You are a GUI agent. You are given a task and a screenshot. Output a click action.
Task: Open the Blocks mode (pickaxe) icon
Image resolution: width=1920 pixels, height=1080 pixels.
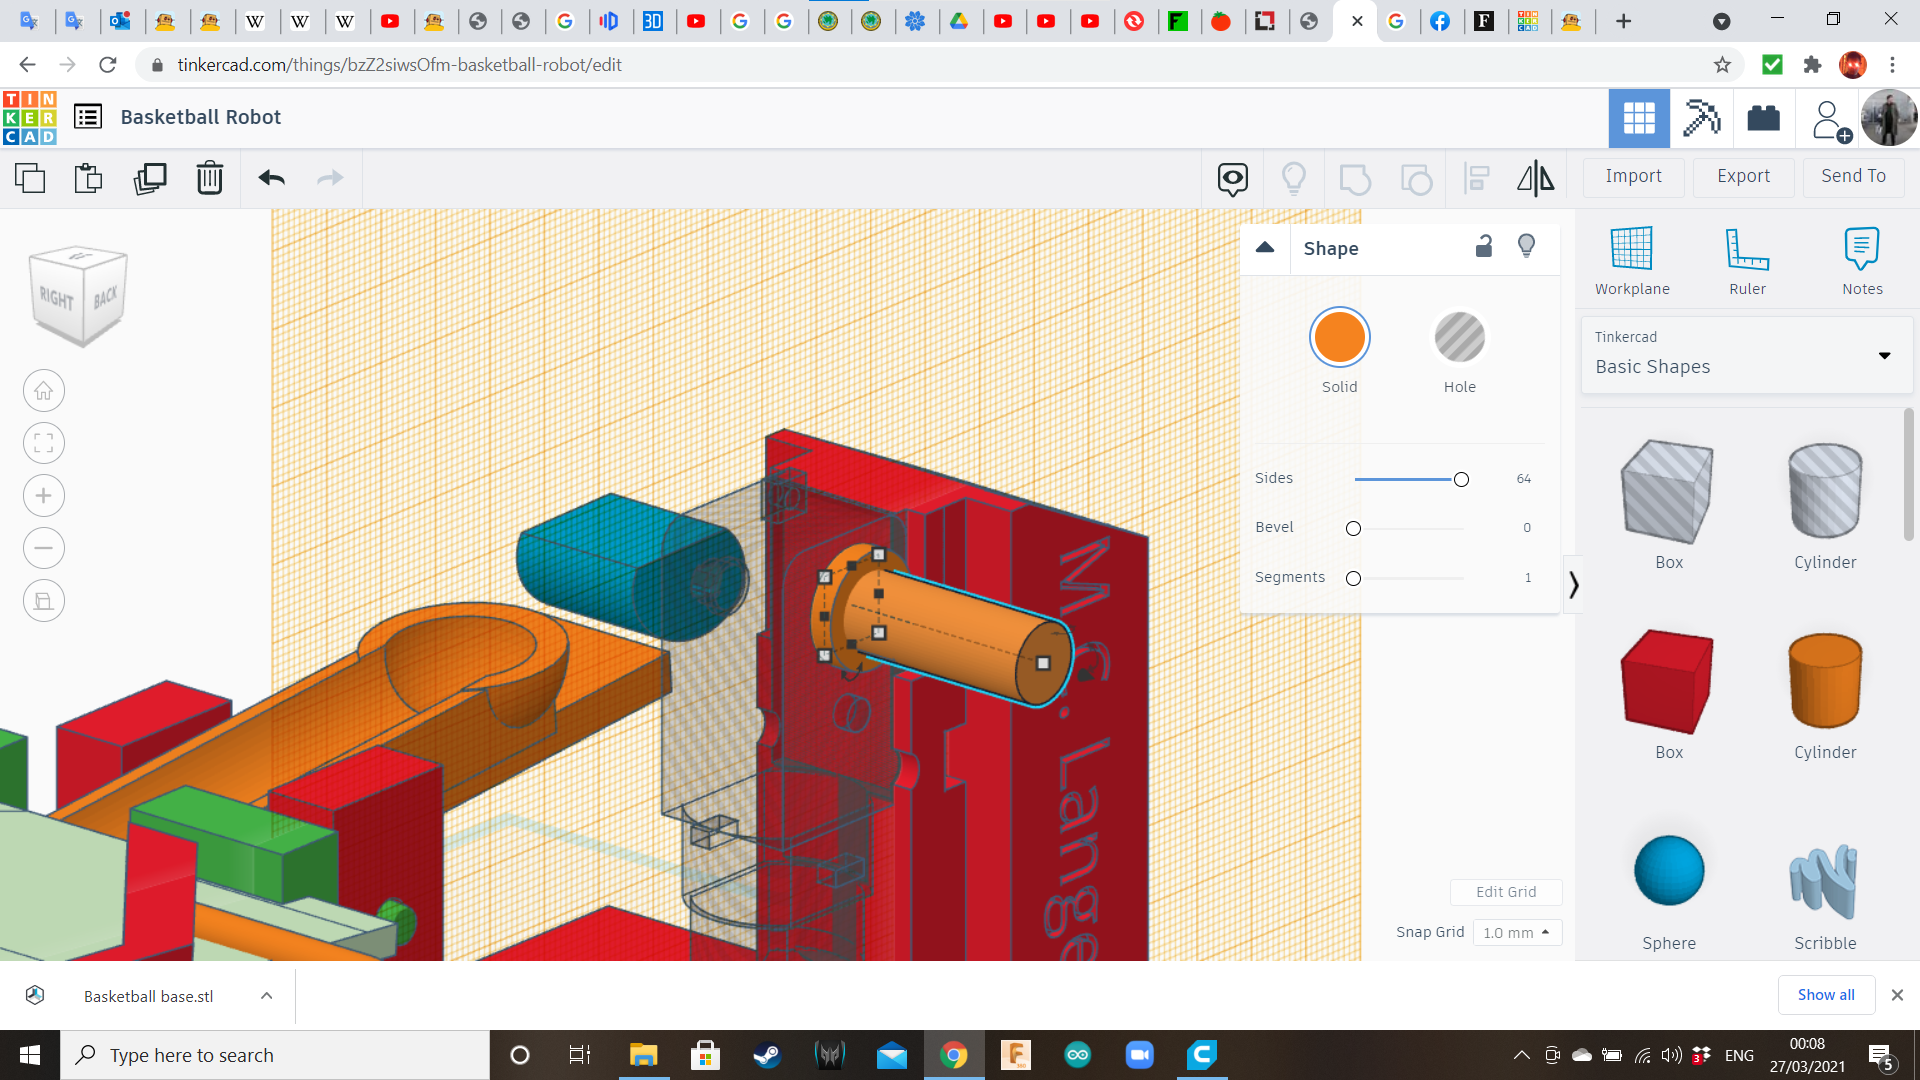tap(1701, 118)
